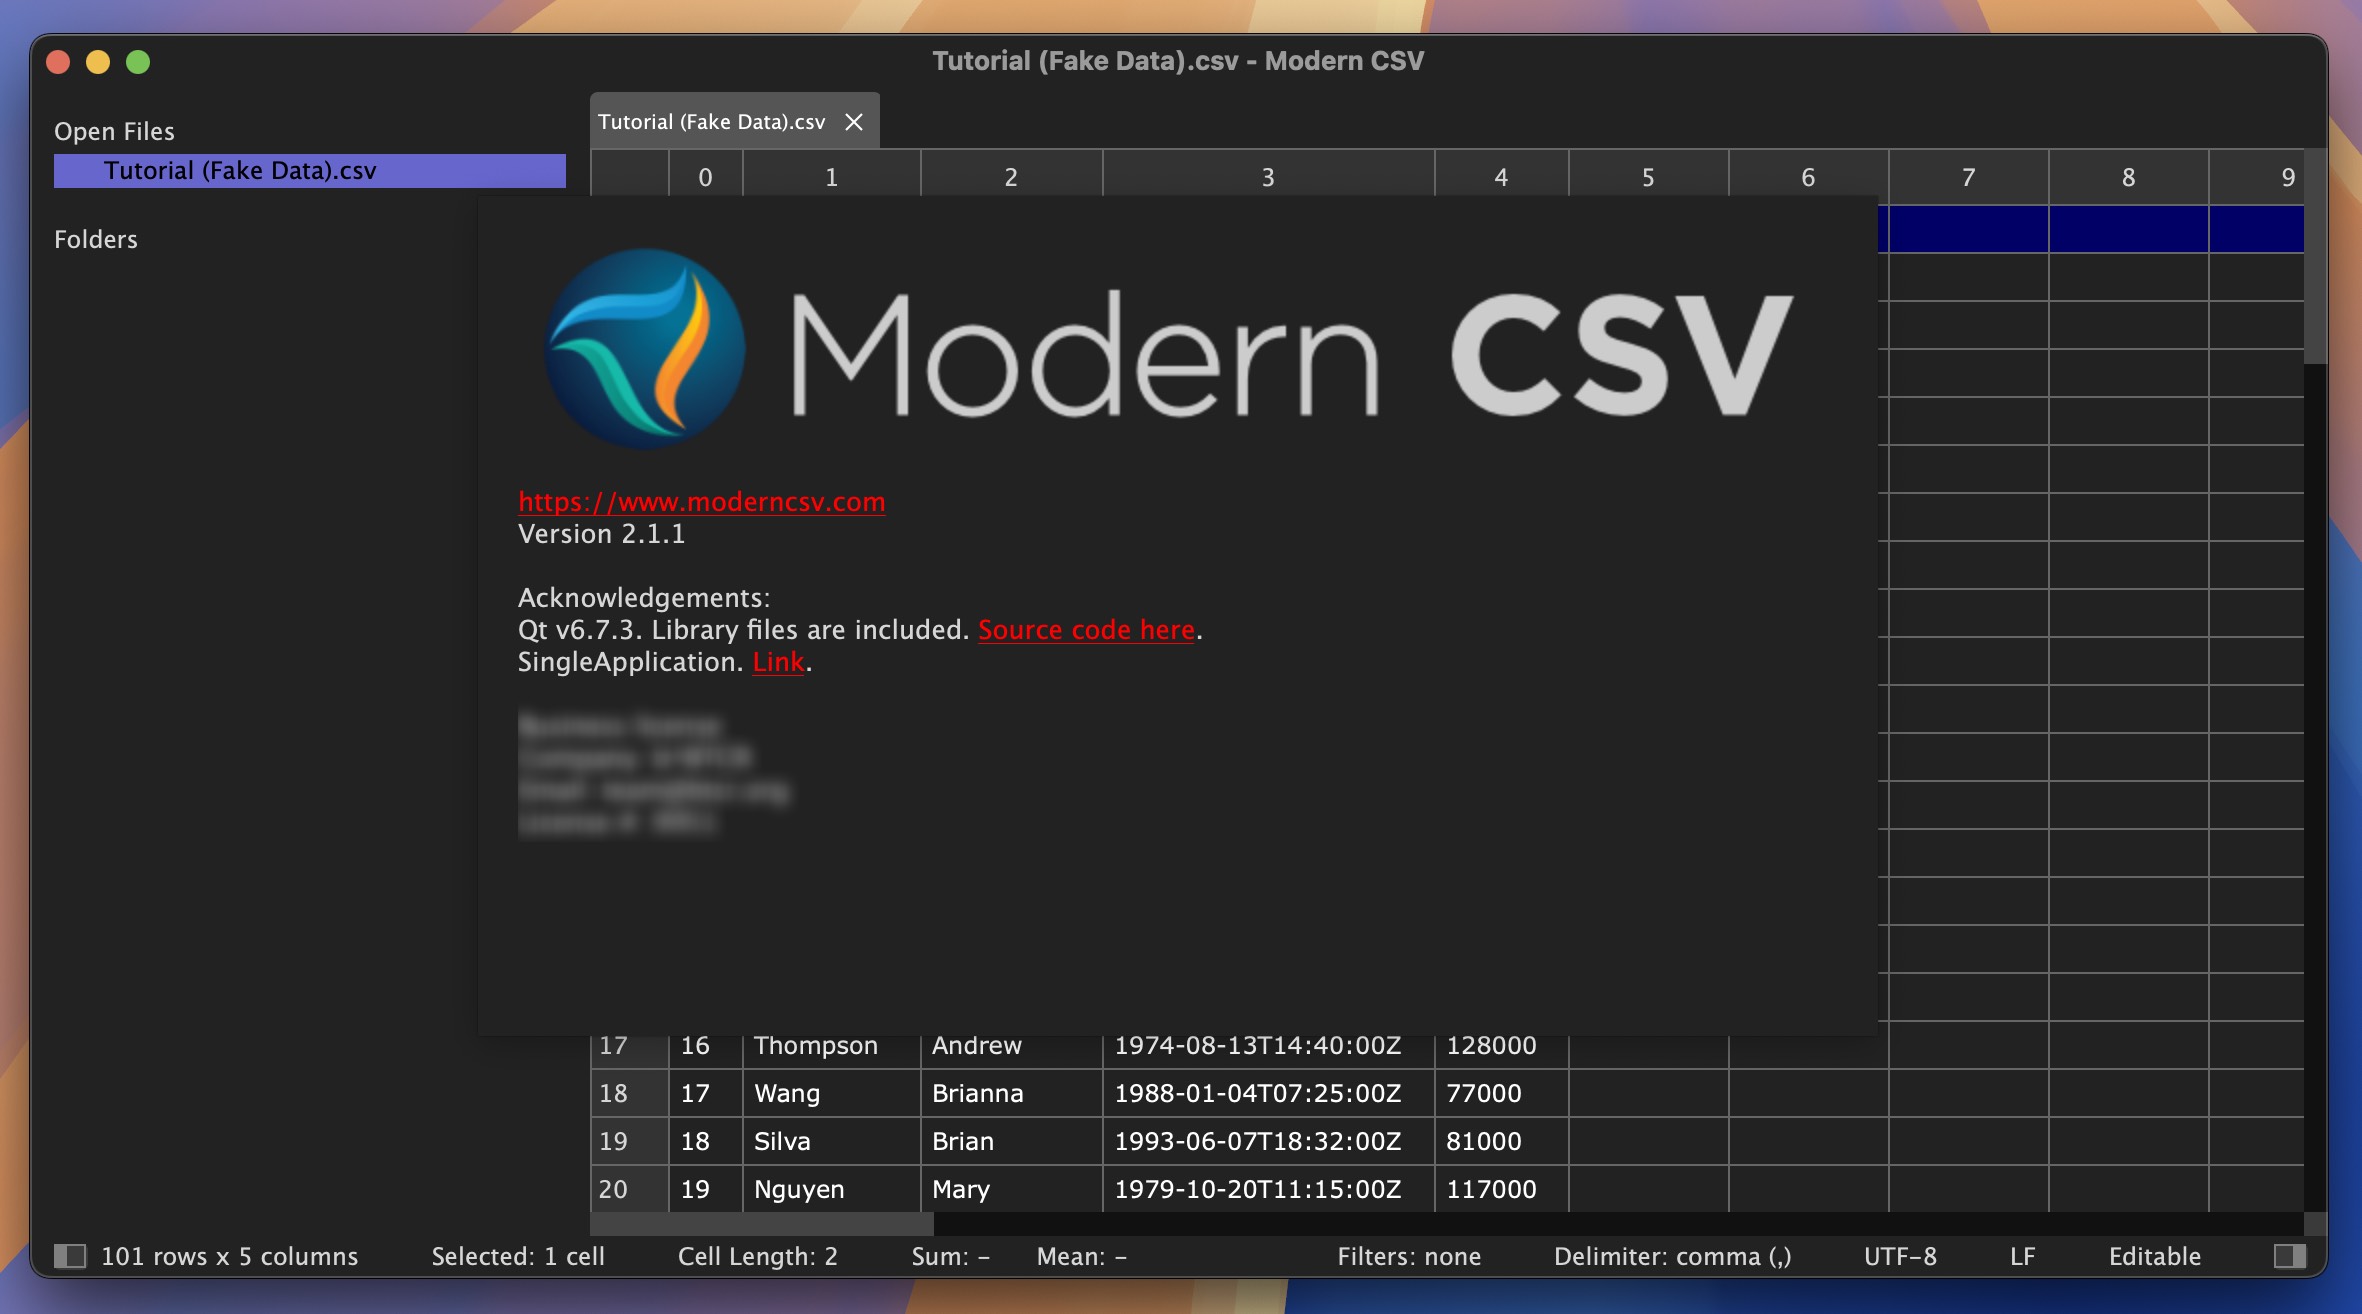Click the 101 rows x 5 columns status
This screenshot has width=2362, height=1314.
tap(229, 1256)
